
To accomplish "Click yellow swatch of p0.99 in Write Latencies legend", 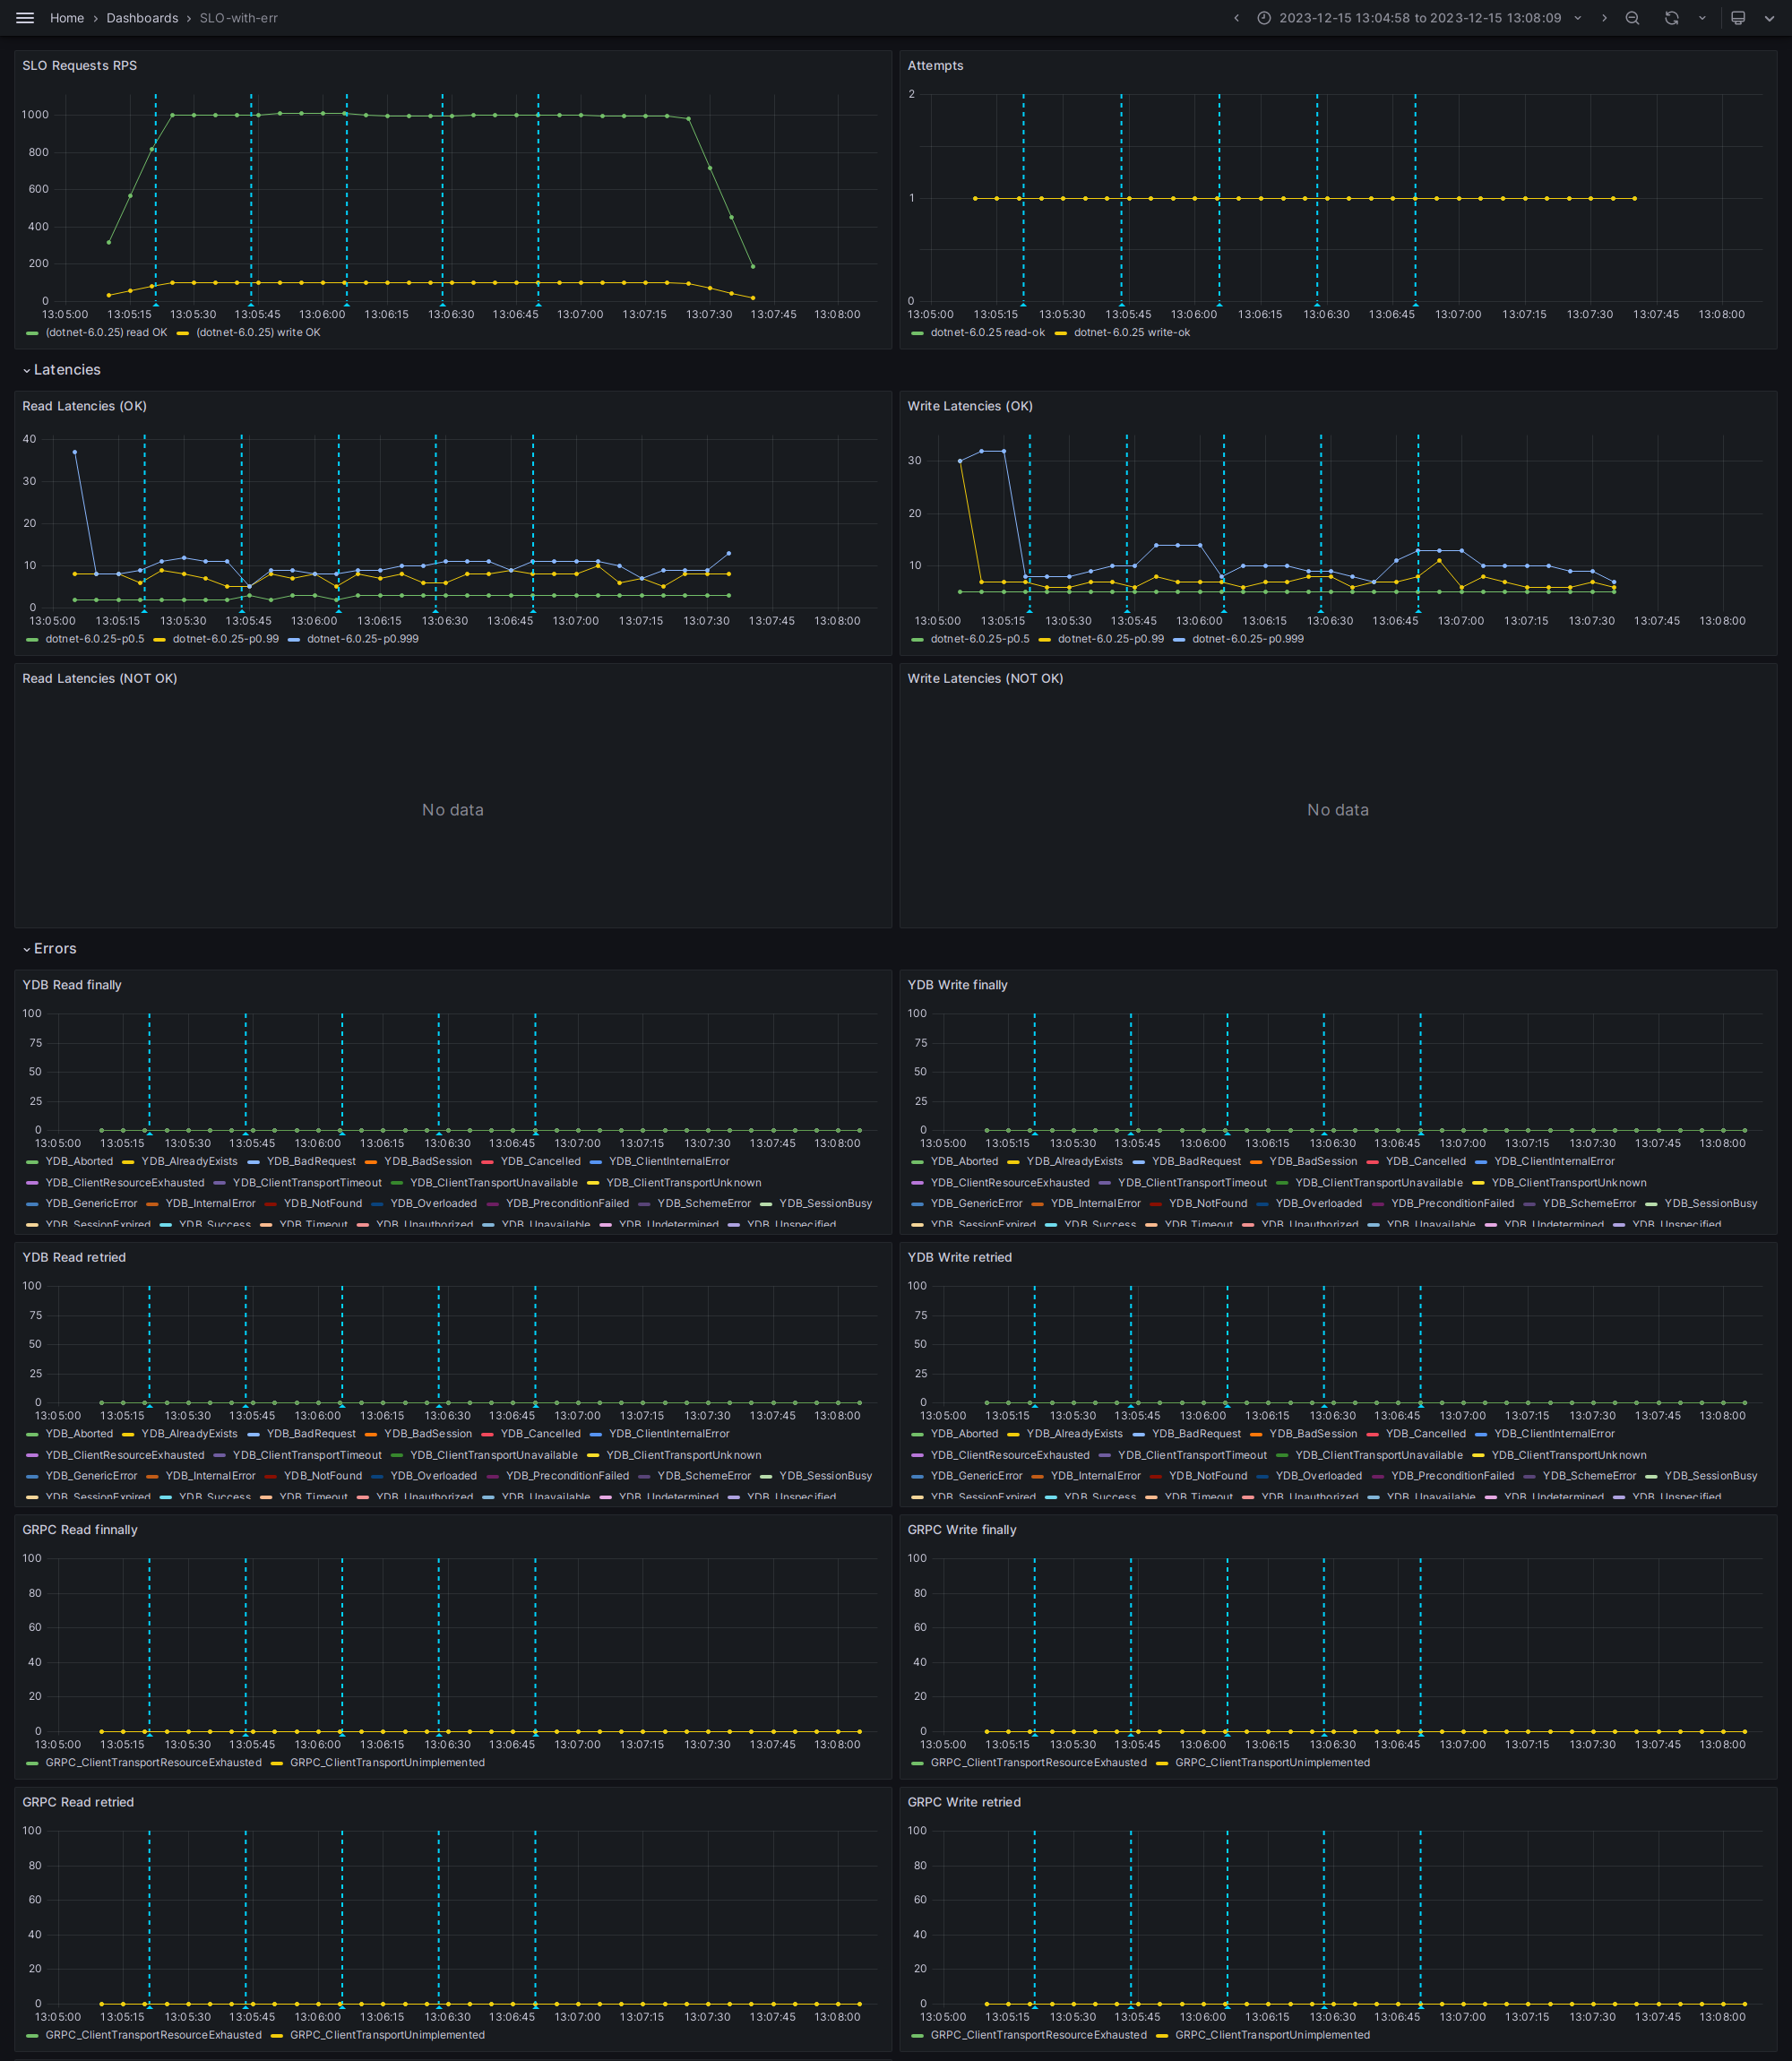I will (x=1045, y=640).
